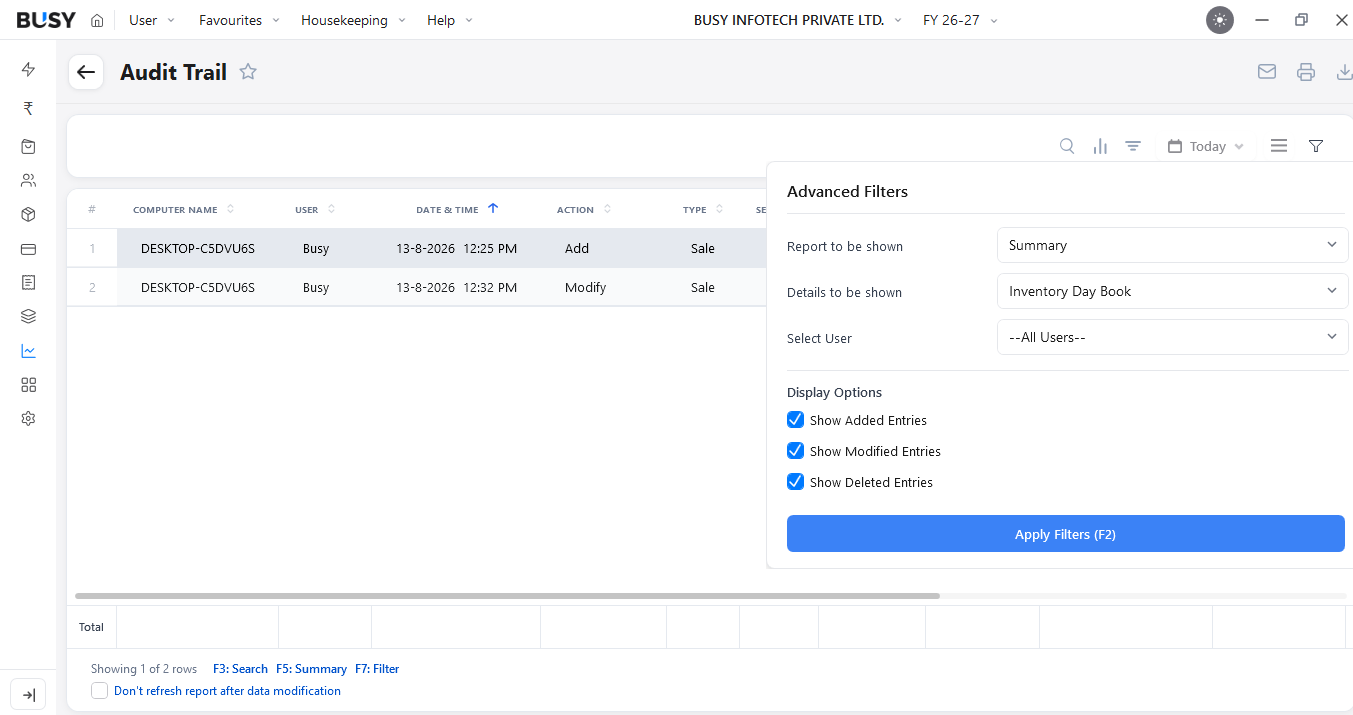The image size is (1353, 715).
Task: Open the Help menu
Action: pyautogui.click(x=450, y=20)
